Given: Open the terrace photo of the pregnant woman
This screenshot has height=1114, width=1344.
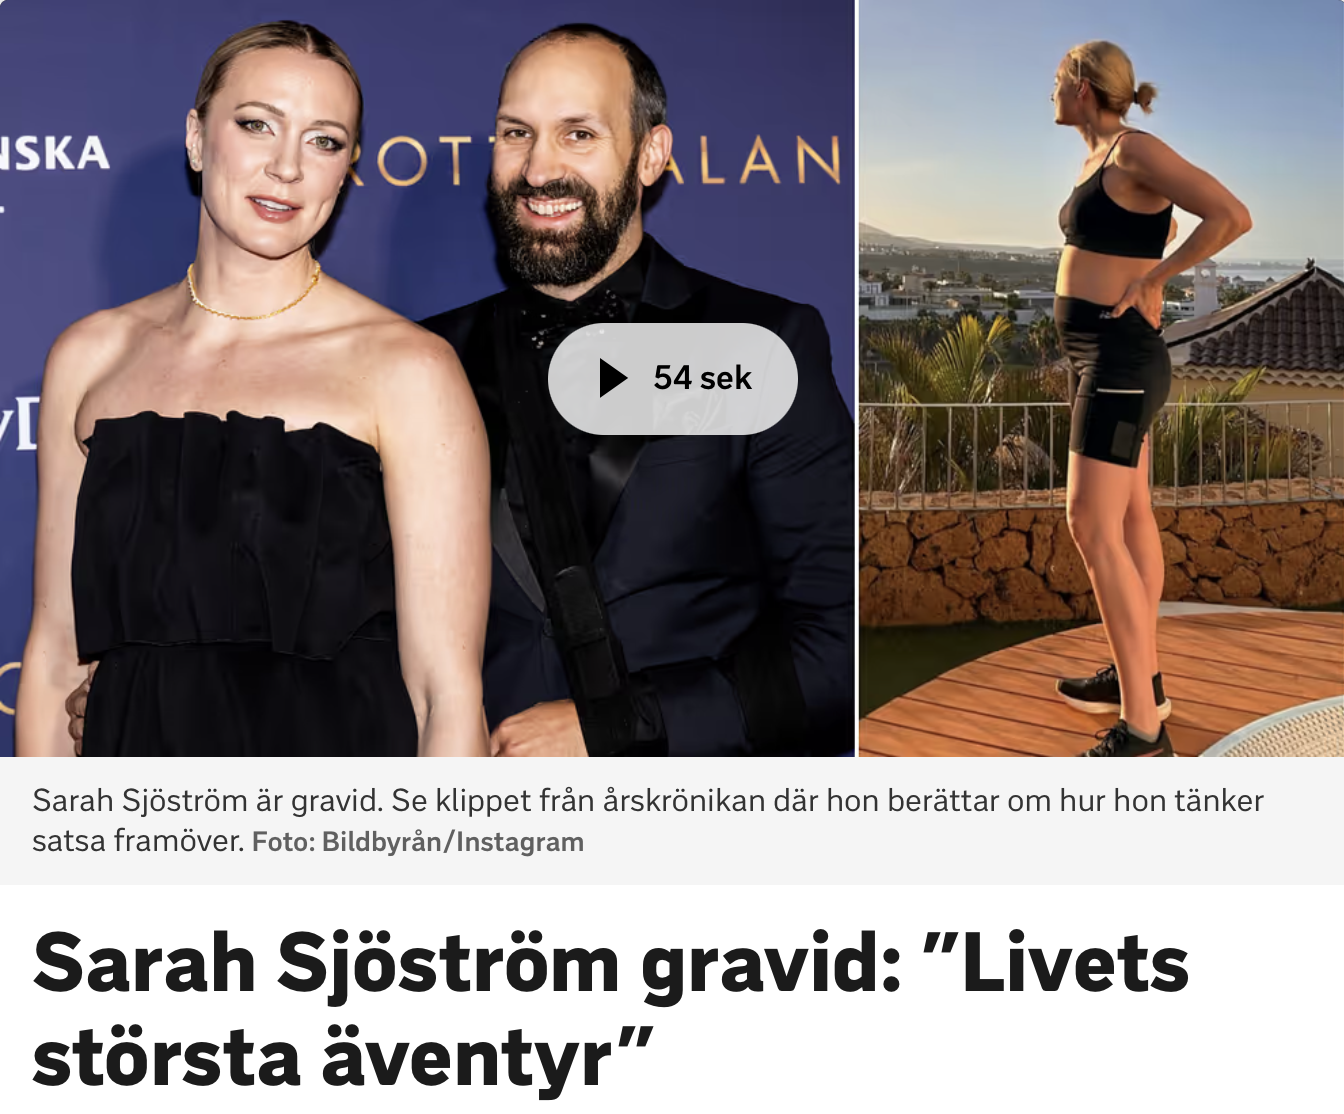Looking at the screenshot, I should [x=1101, y=378].
